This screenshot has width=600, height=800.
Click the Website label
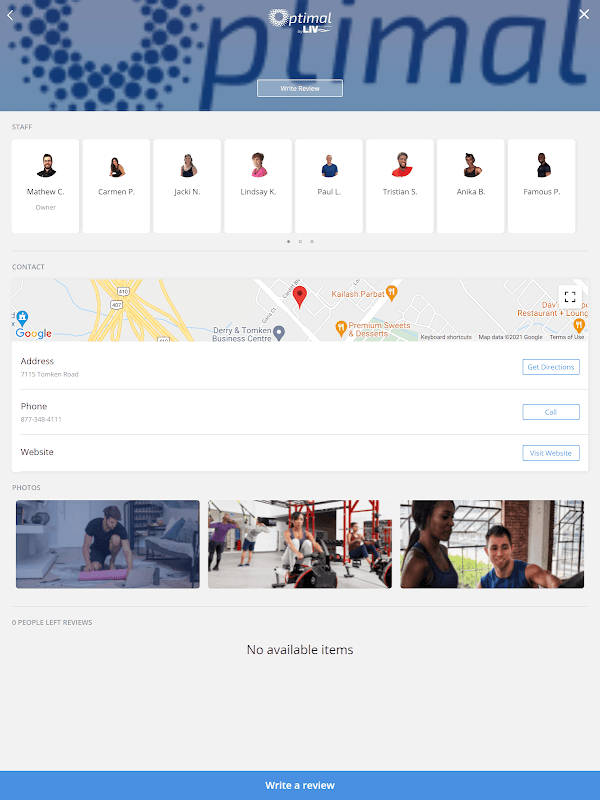click(37, 452)
